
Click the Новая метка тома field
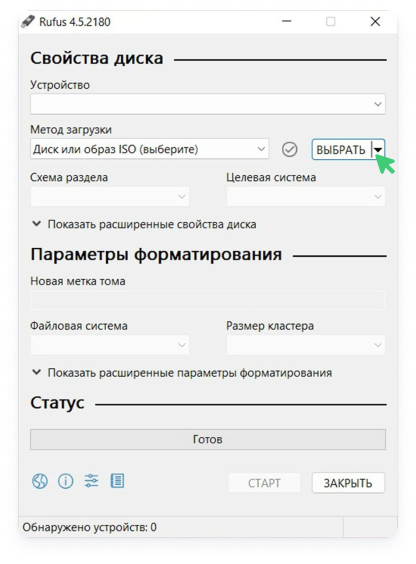tap(208, 300)
